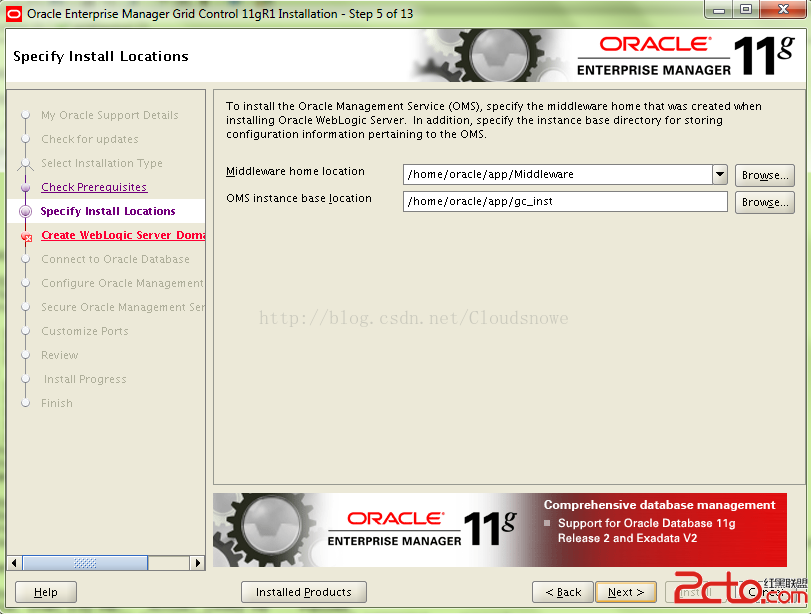
Task: Browse for the Middleware home location
Action: click(764, 175)
